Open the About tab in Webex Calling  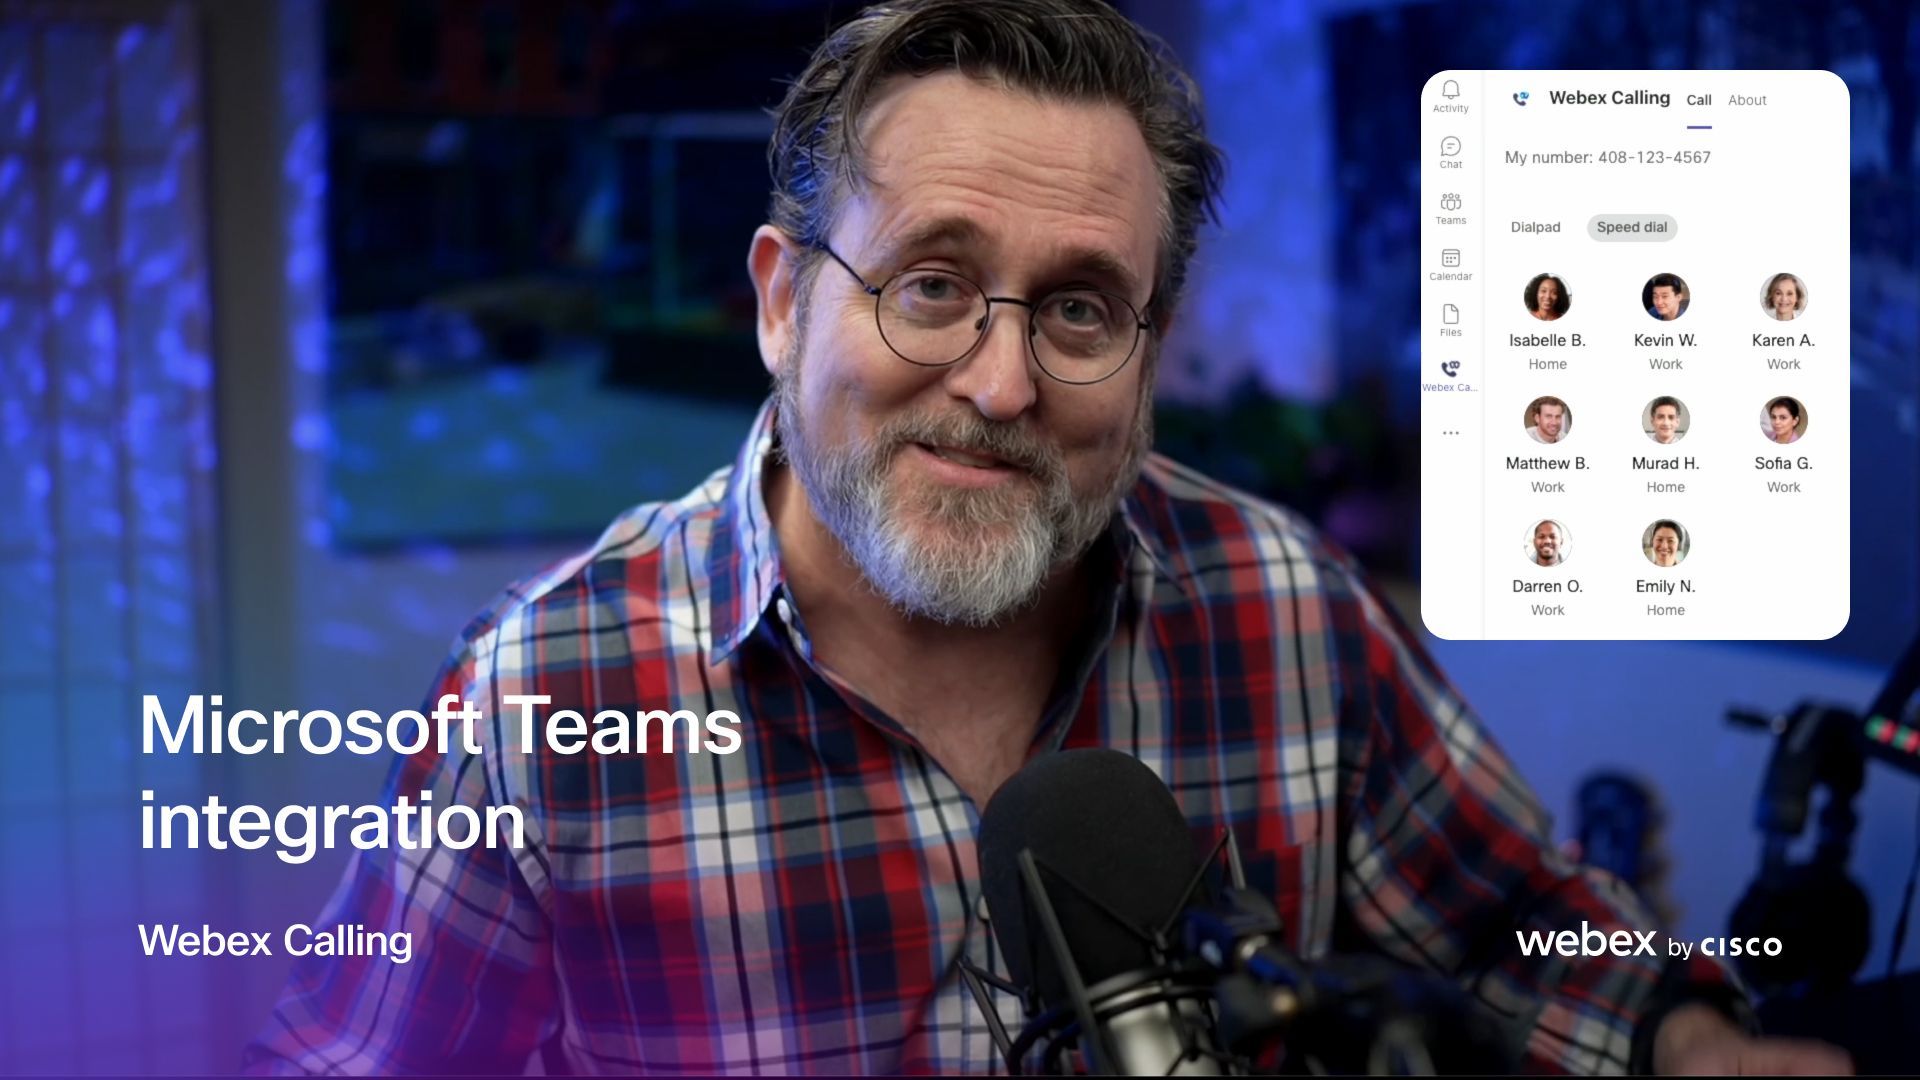[x=1747, y=99]
